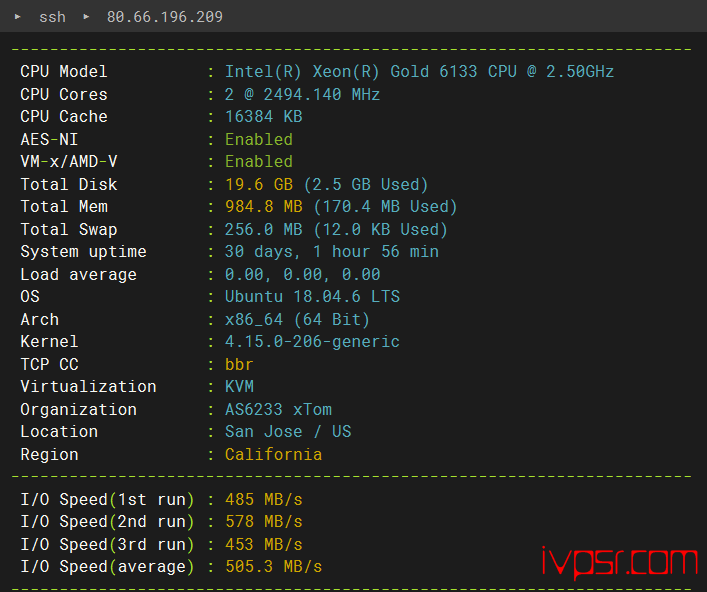Click the TCP CC bbr value
The height and width of the screenshot is (592, 707).
[239, 364]
